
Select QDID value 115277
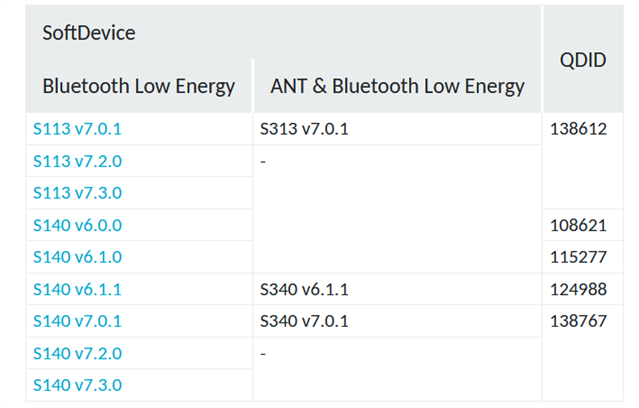tap(579, 257)
